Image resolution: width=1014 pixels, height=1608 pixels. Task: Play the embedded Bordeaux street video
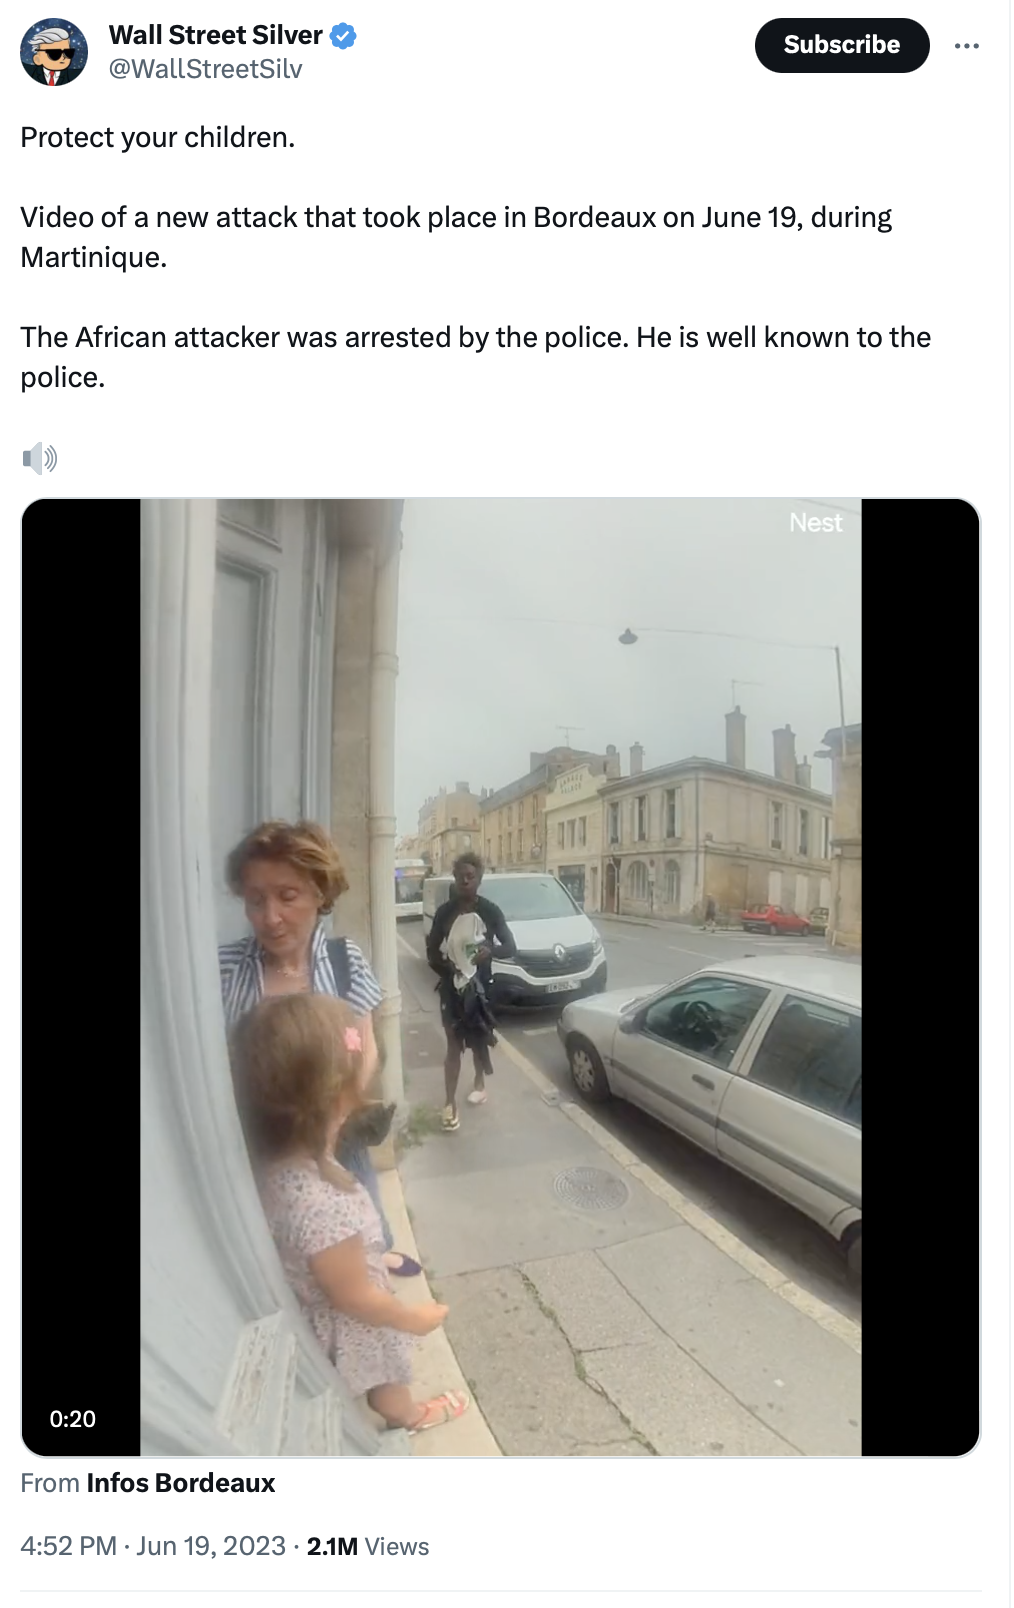(500, 977)
